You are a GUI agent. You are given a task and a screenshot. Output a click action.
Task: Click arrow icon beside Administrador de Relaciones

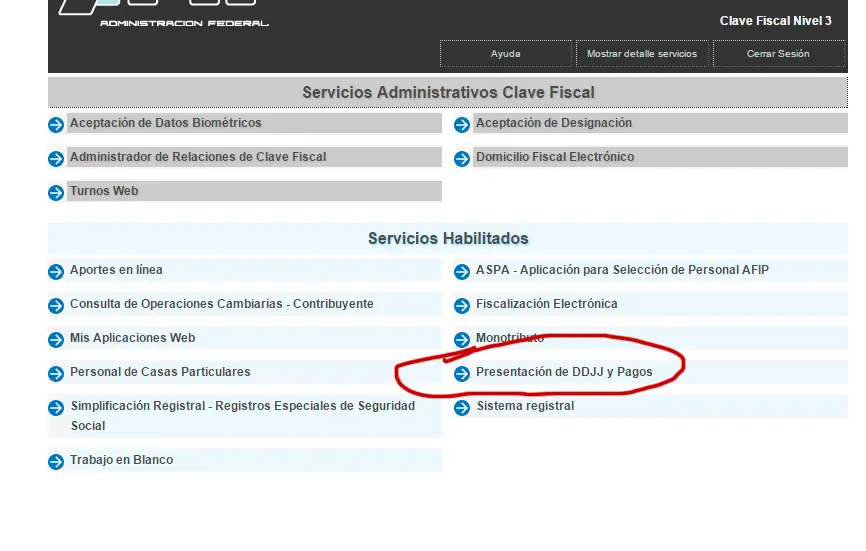[x=56, y=159]
